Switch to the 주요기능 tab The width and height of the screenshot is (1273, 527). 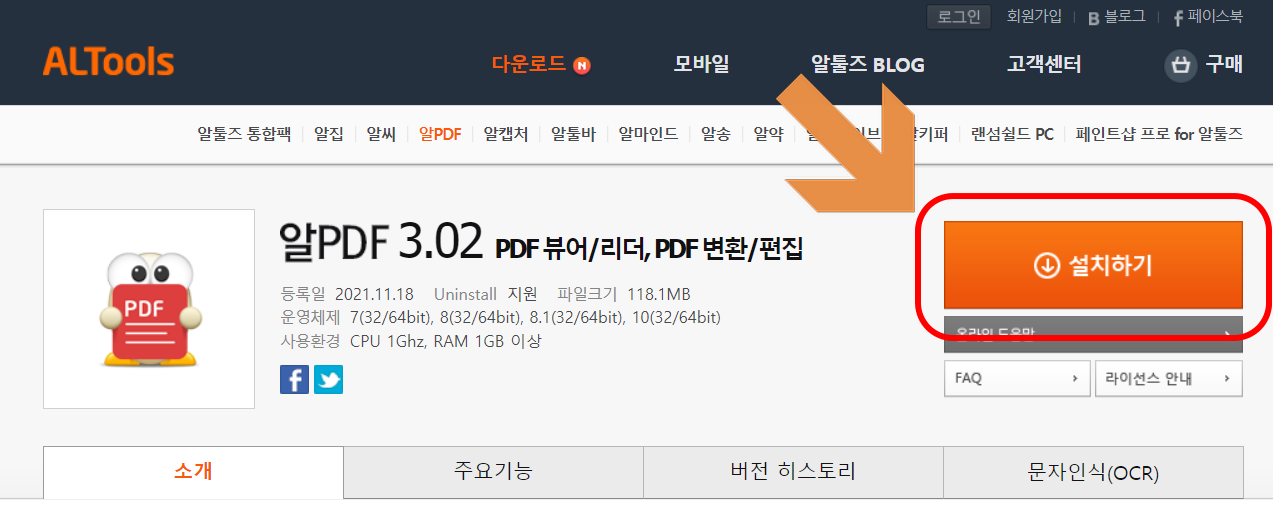(493, 472)
